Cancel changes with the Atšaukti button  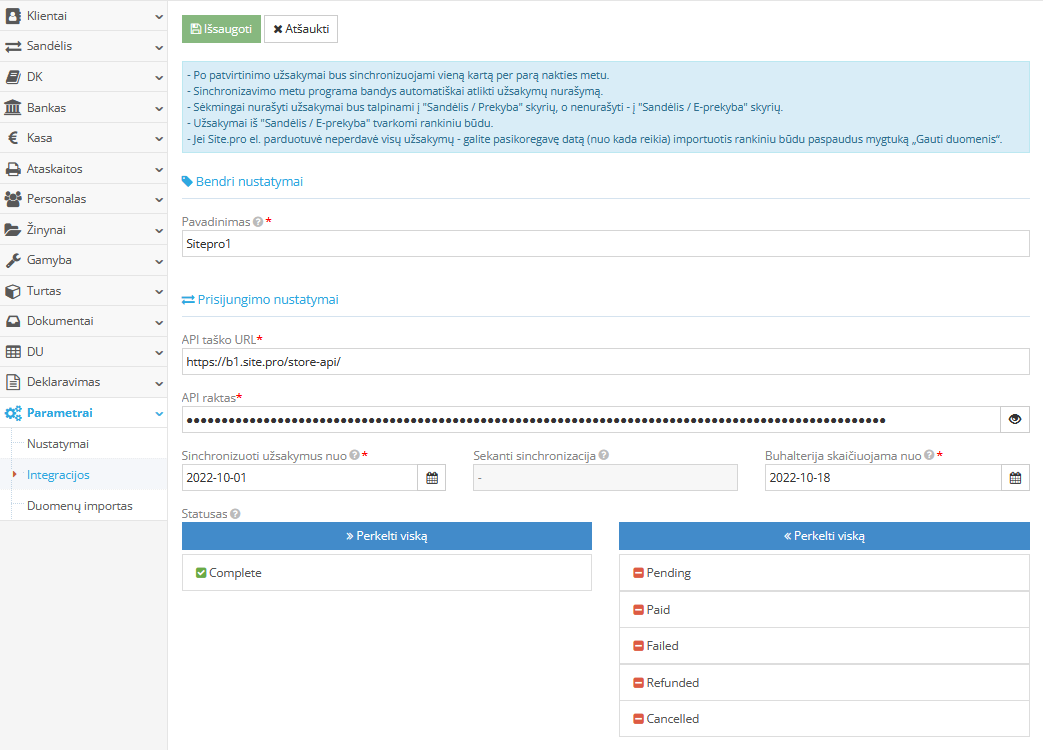(301, 29)
